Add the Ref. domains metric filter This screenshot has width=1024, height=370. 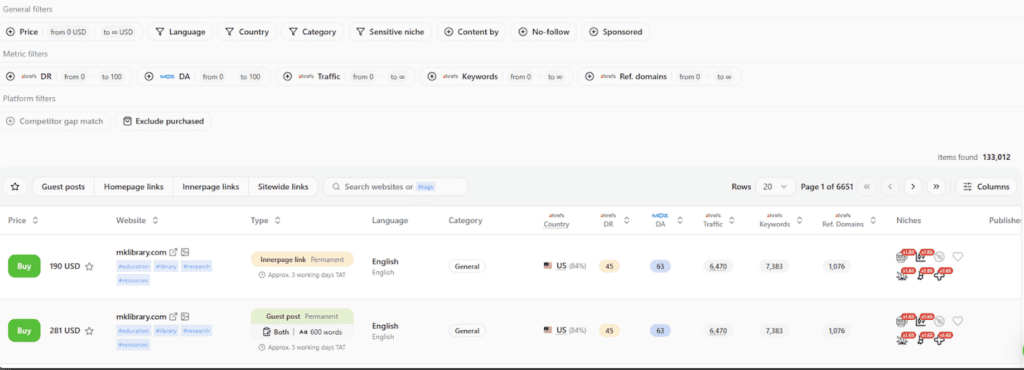(x=589, y=76)
